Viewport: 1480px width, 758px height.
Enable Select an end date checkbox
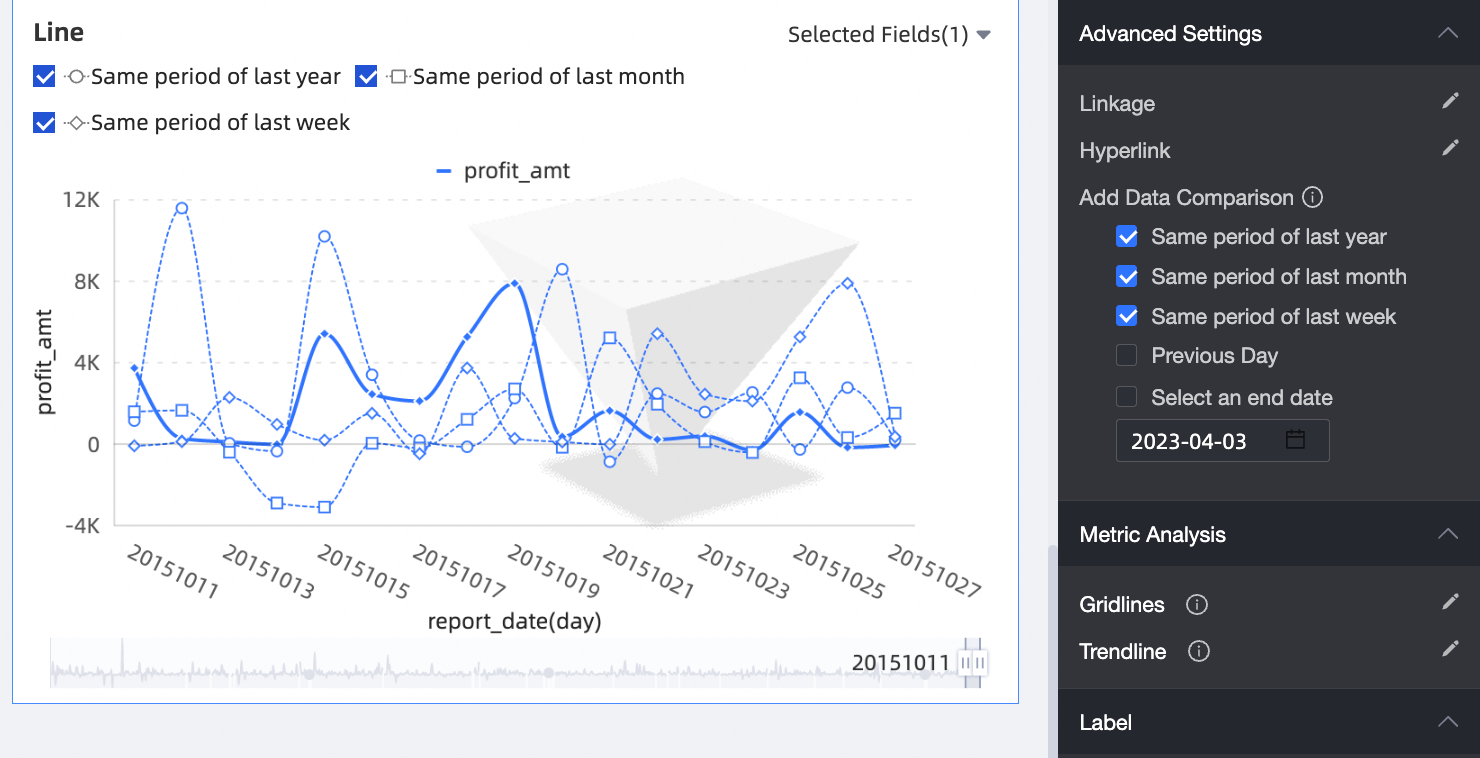tap(1127, 397)
